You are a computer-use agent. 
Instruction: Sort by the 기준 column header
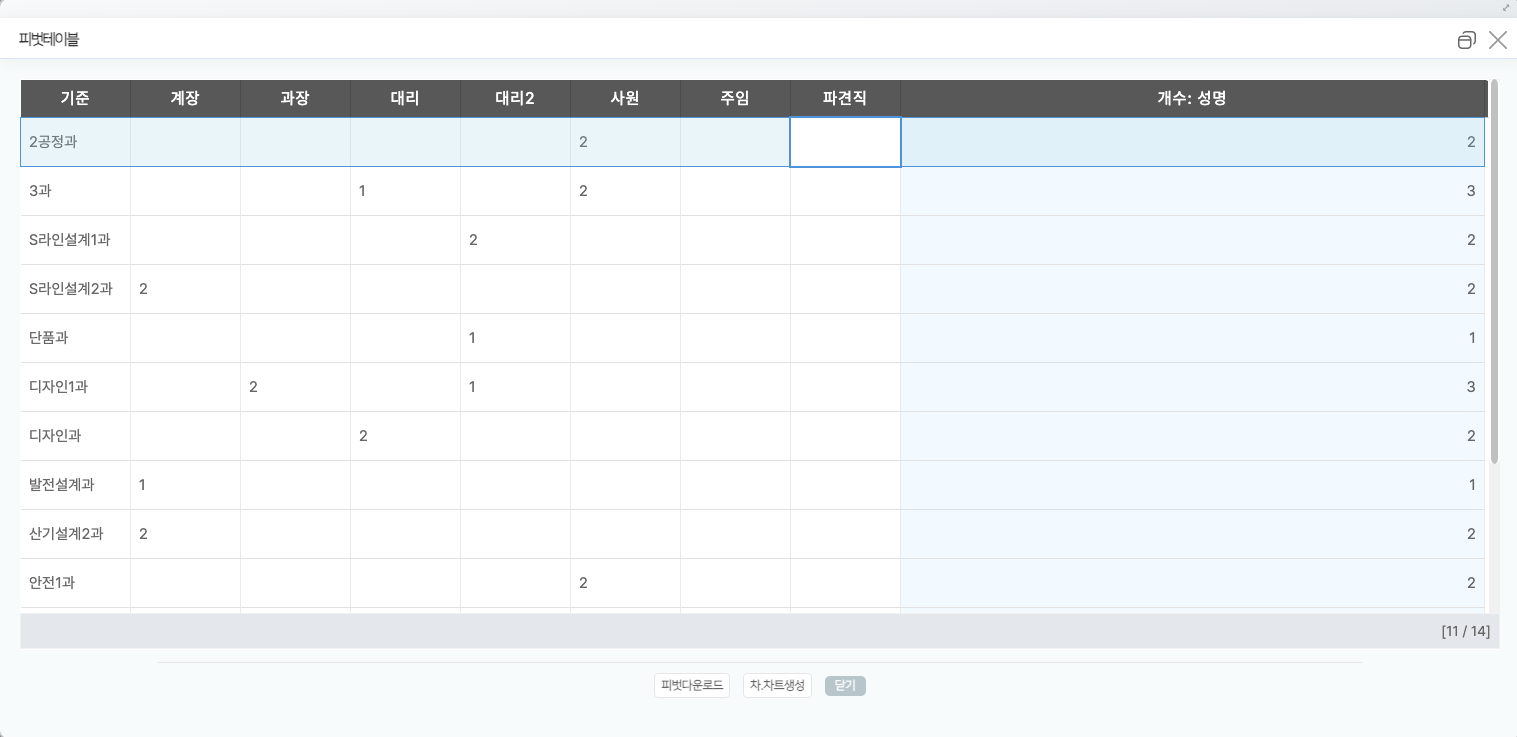click(x=76, y=99)
